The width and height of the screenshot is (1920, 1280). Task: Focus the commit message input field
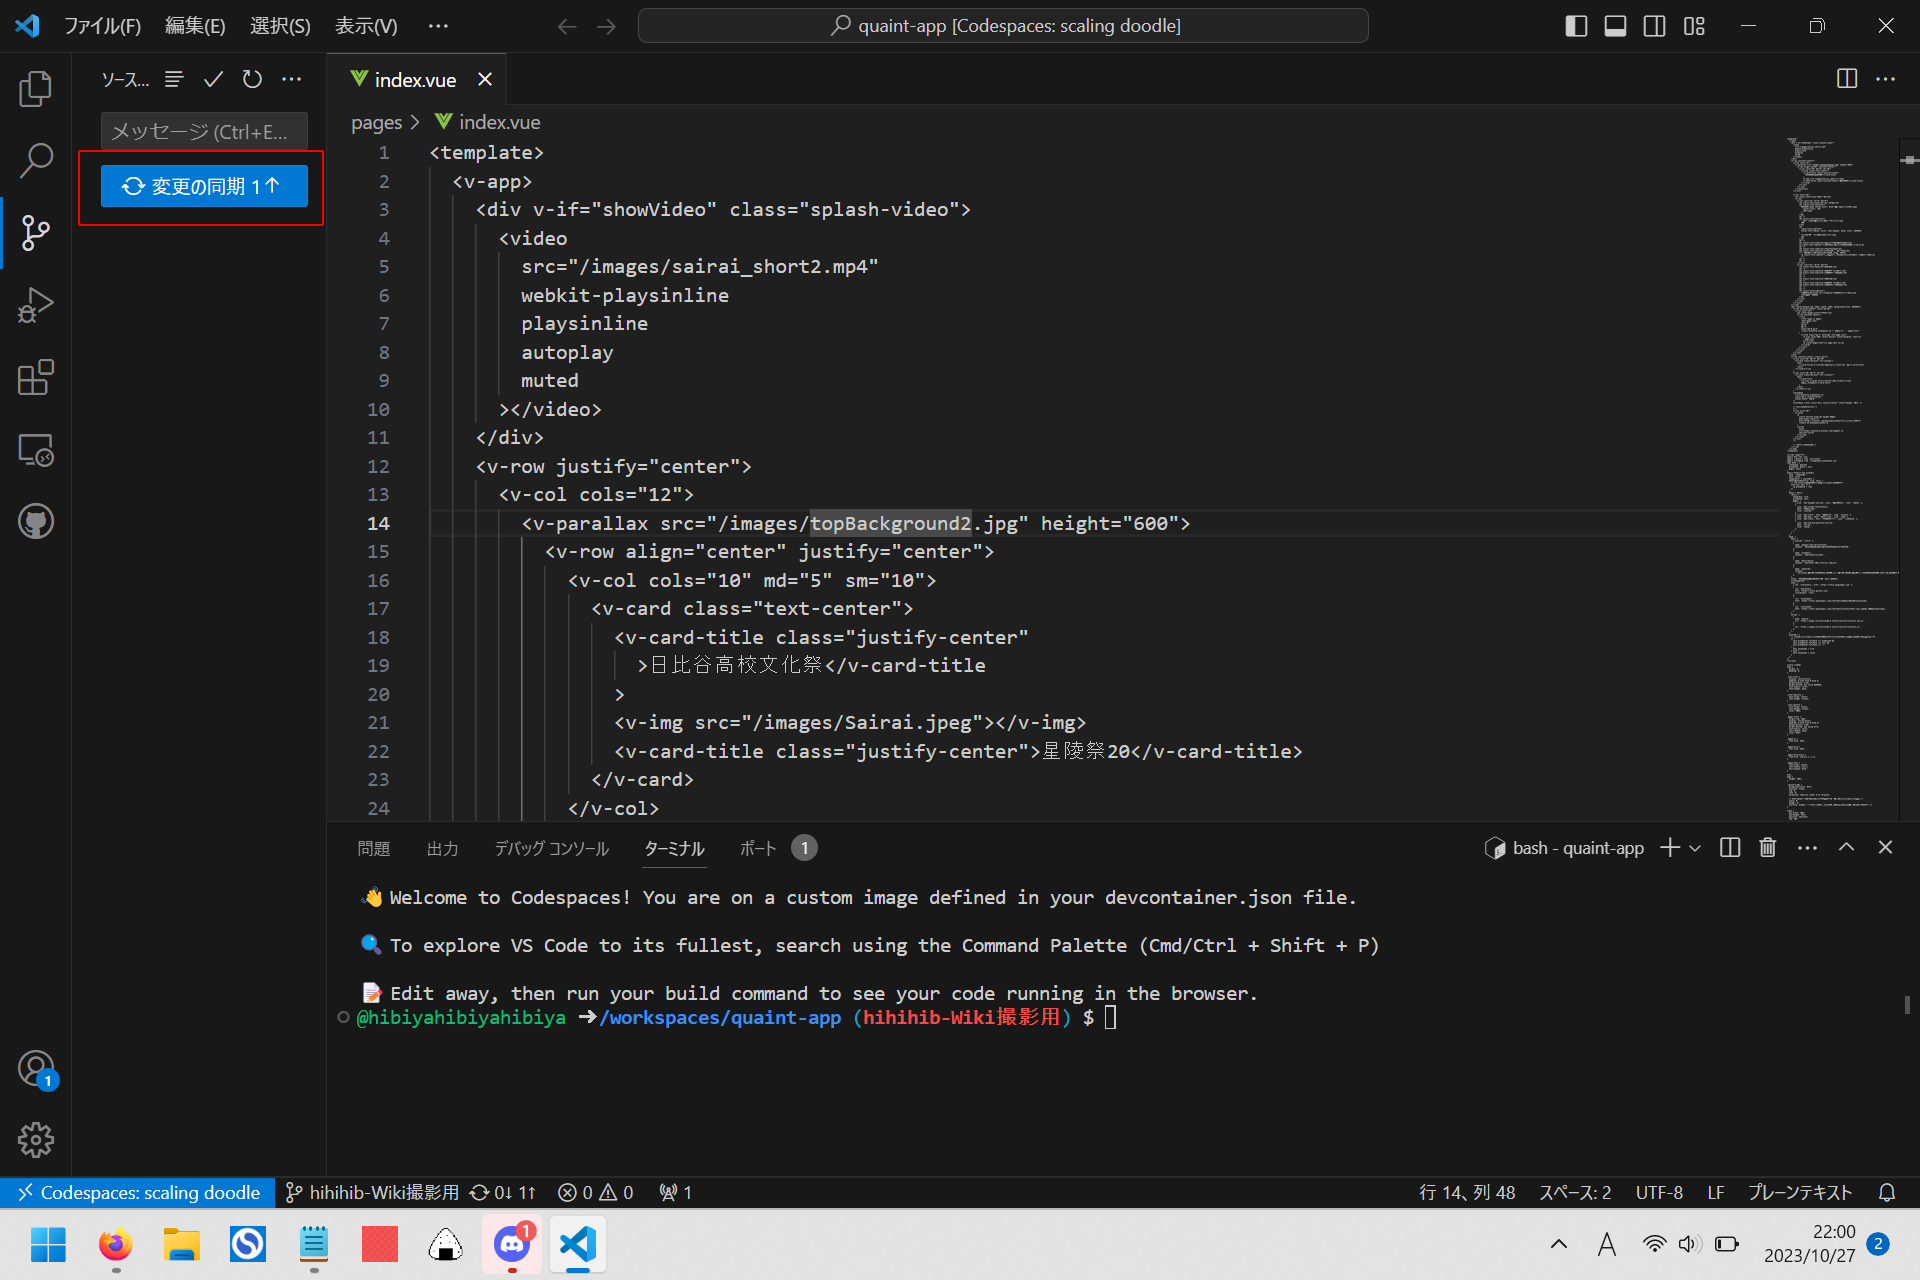204,131
